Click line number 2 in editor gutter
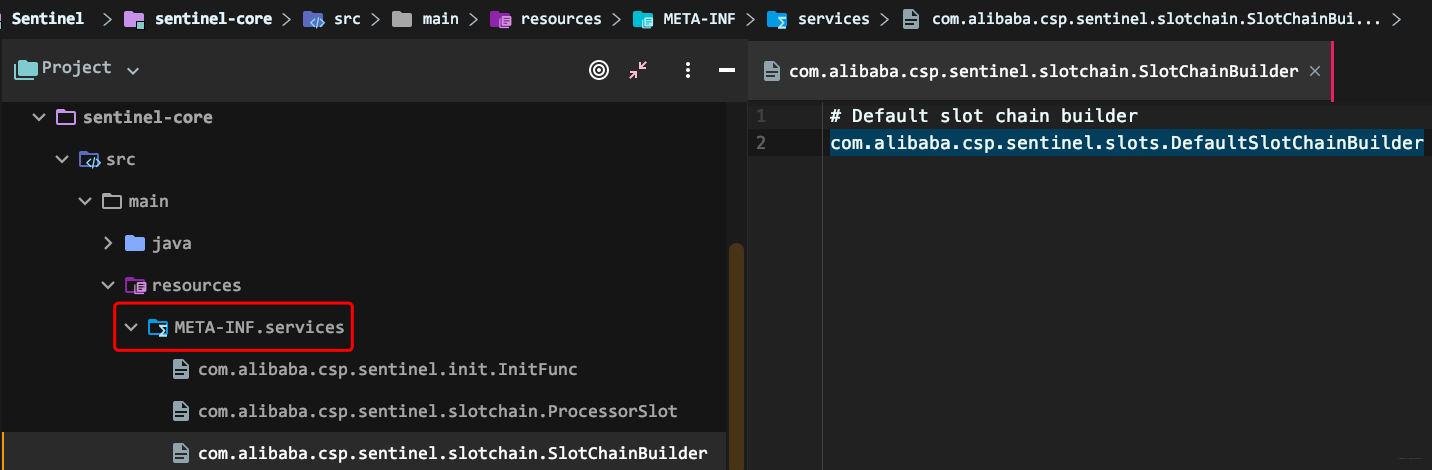The width and height of the screenshot is (1432, 470). [761, 143]
